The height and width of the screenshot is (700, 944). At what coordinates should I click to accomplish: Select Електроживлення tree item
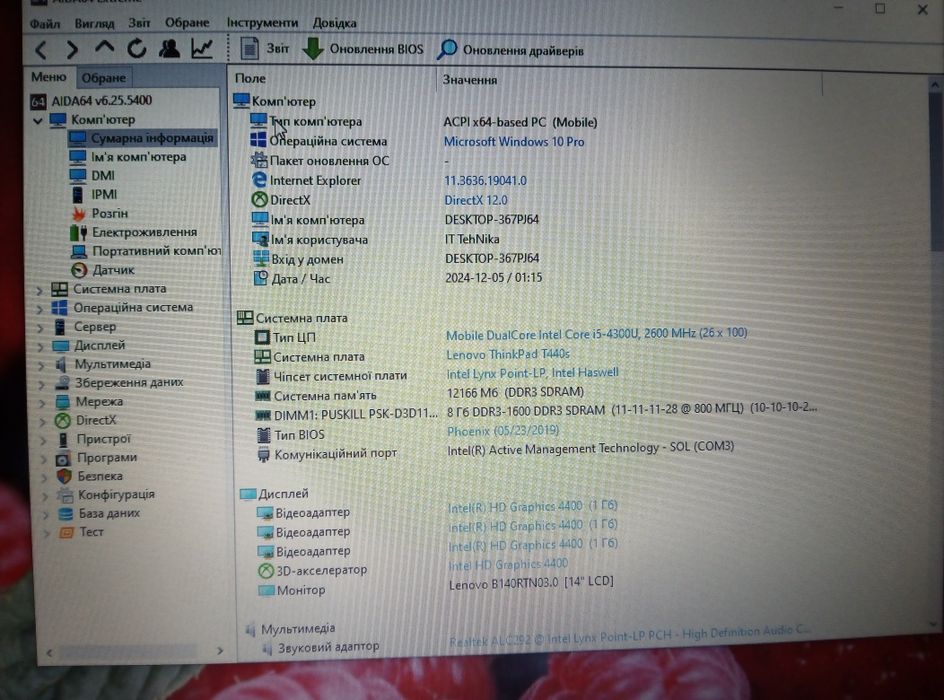coord(134,232)
